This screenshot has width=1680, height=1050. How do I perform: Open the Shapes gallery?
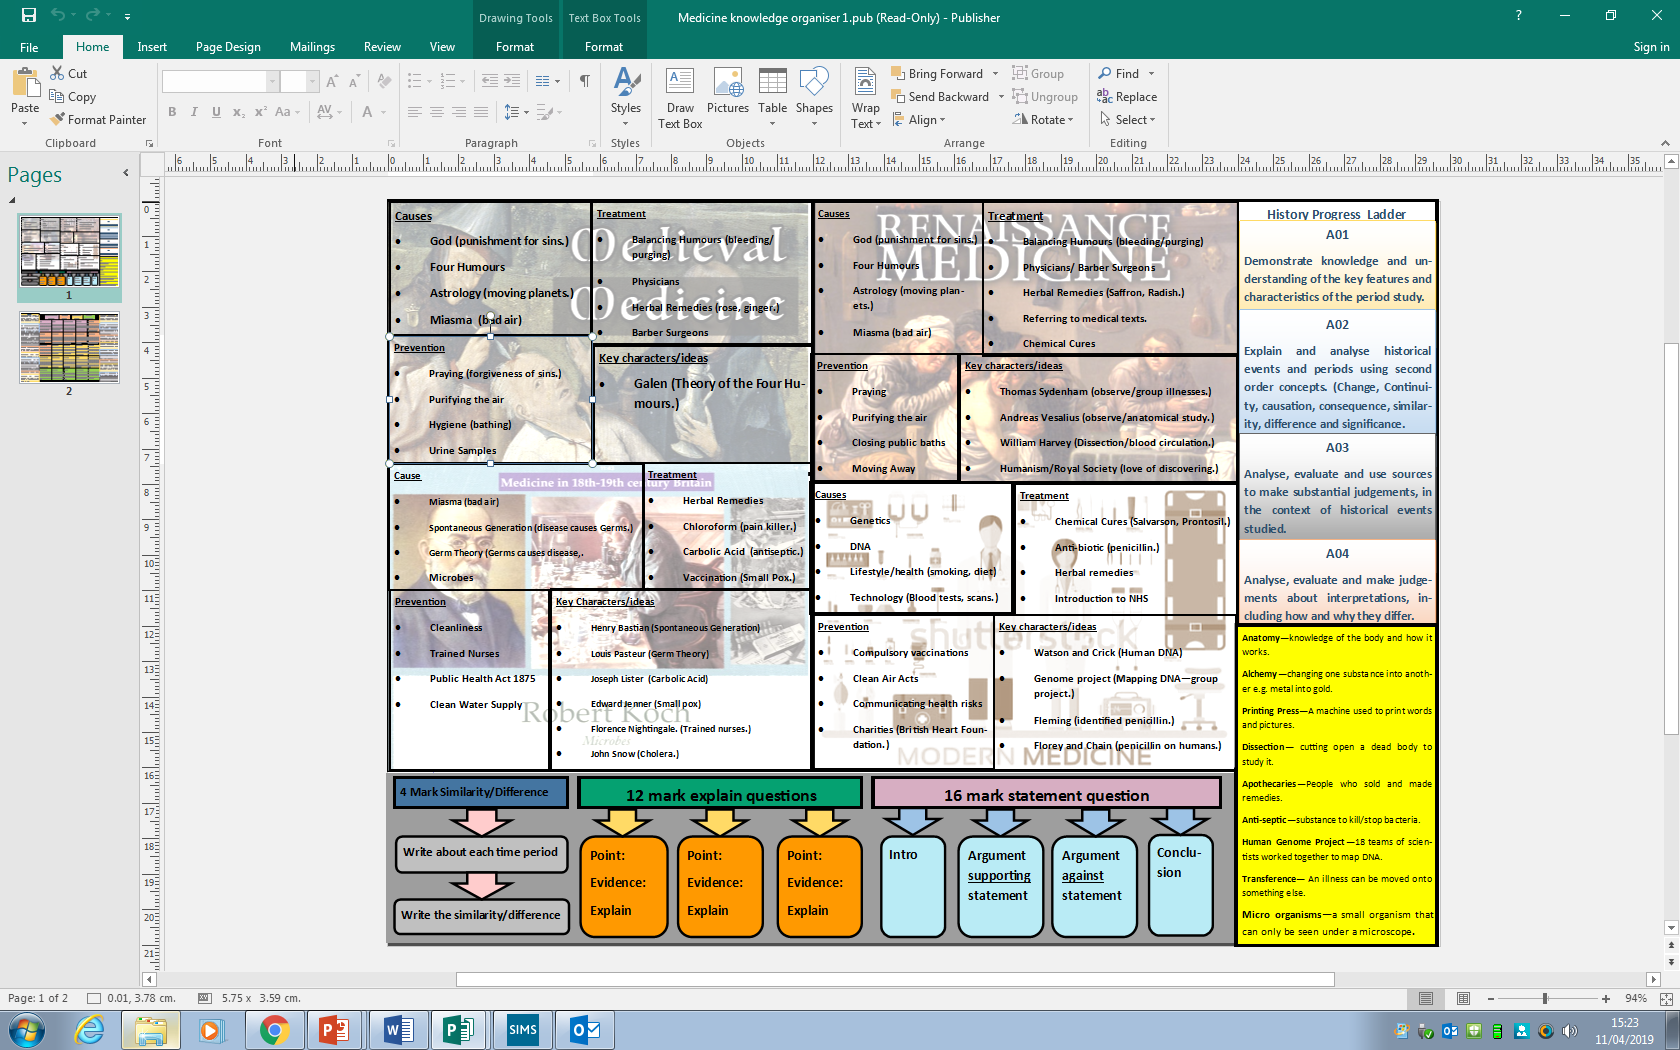(814, 96)
